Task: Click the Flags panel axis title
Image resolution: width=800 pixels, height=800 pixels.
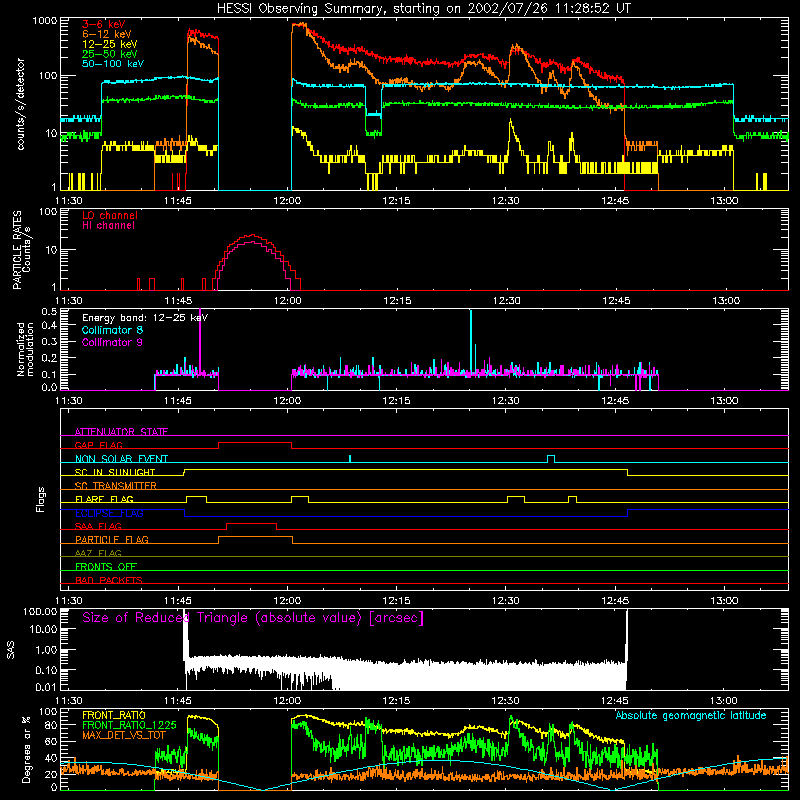Action: point(41,499)
